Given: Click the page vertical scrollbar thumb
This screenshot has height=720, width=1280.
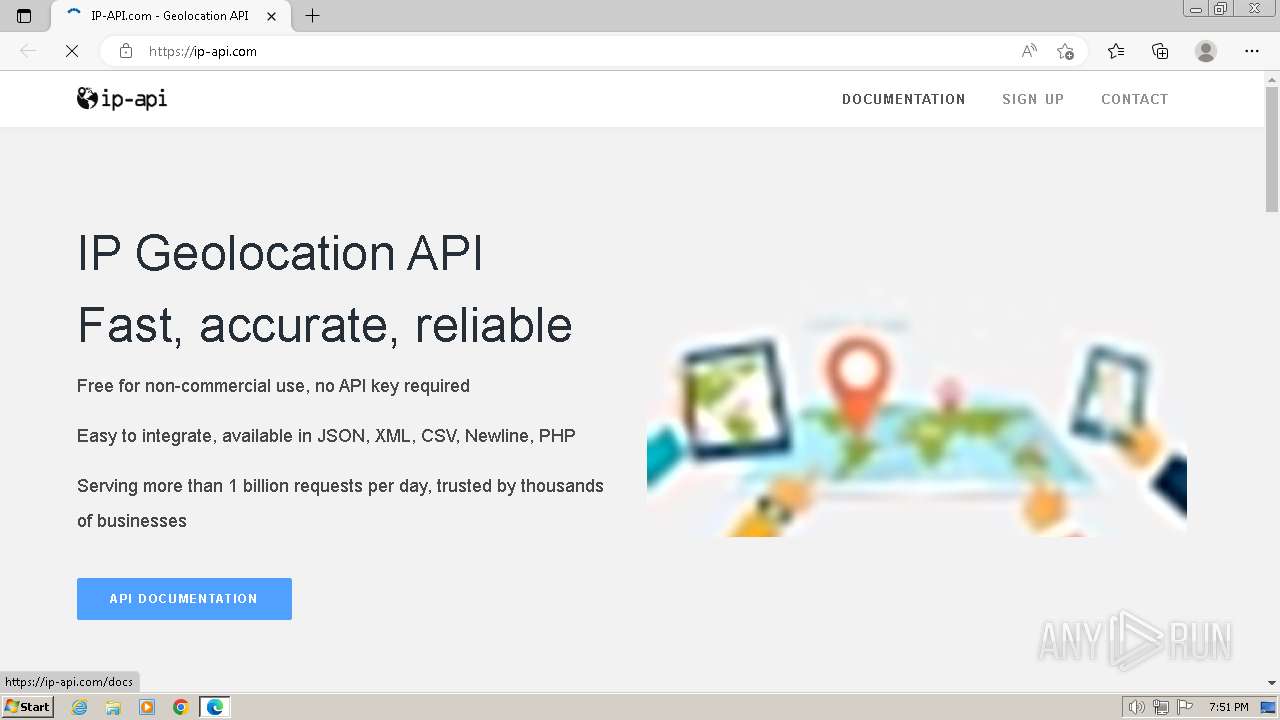Looking at the screenshot, I should click(x=1272, y=150).
